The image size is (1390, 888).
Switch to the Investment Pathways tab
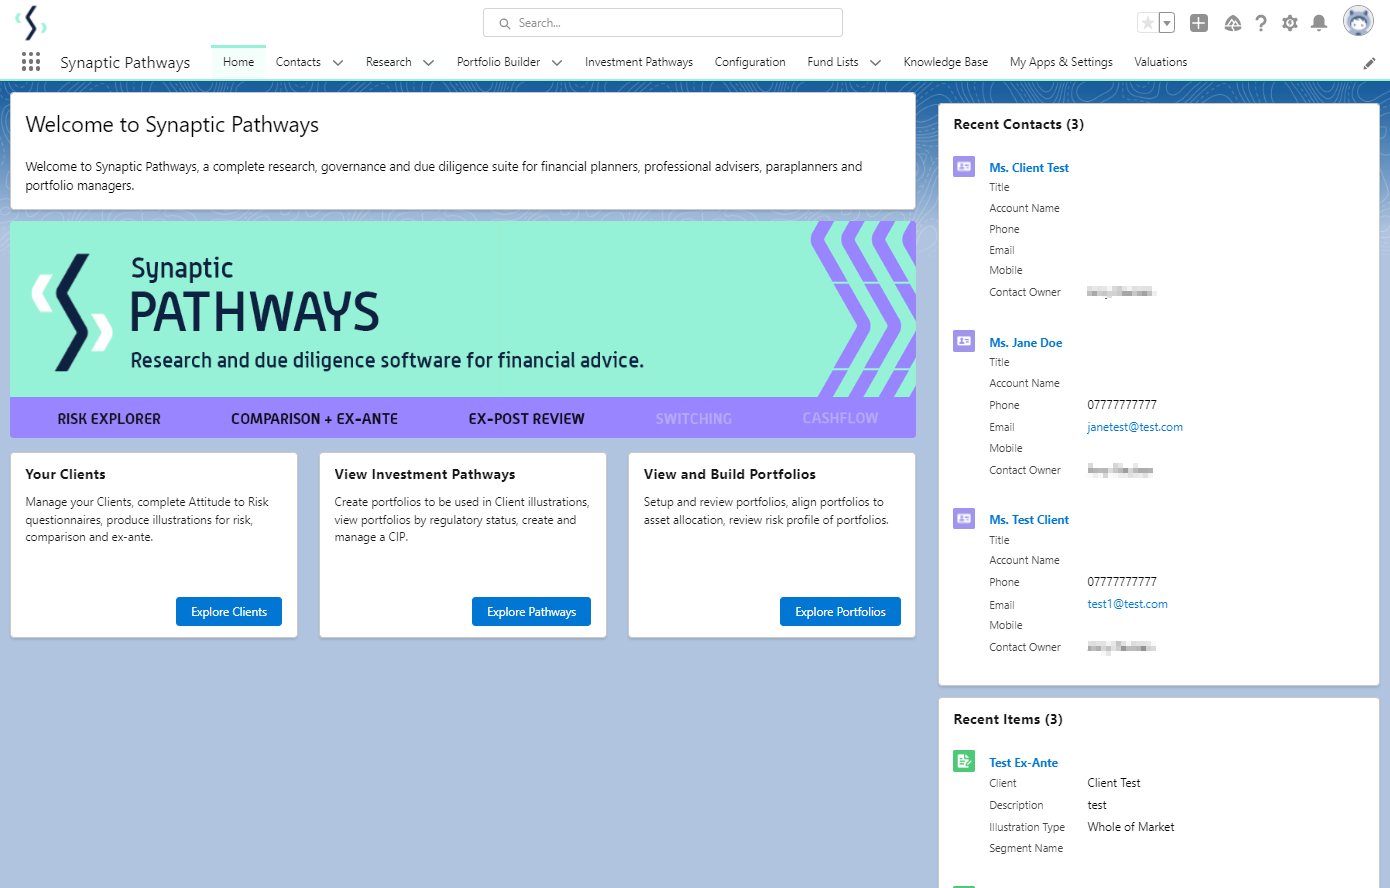[639, 62]
